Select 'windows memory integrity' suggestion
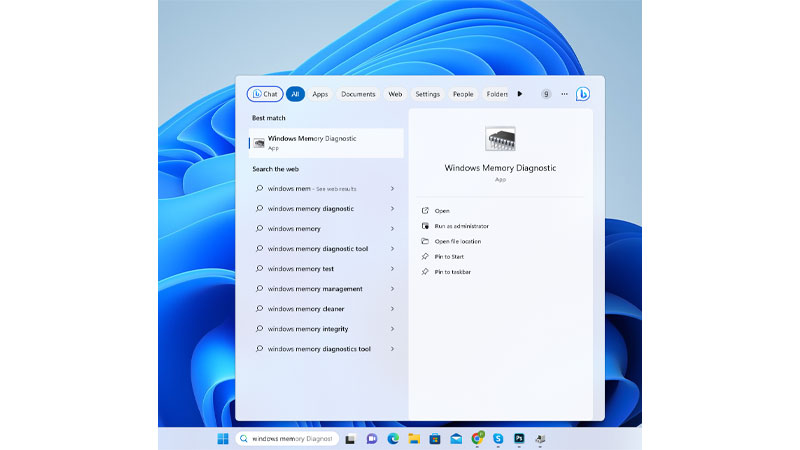The width and height of the screenshot is (800, 450). pyautogui.click(x=326, y=329)
